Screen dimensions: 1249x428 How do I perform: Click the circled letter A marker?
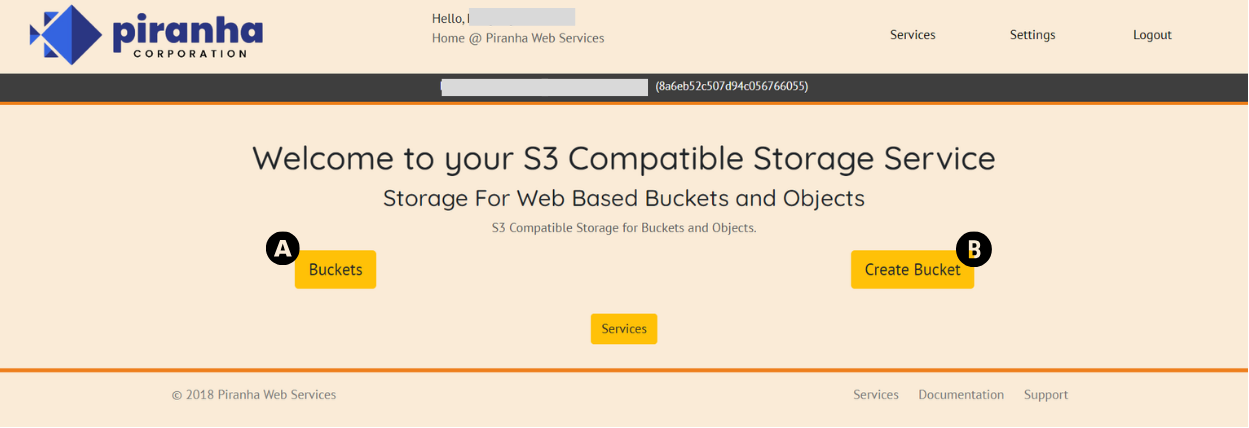(x=283, y=248)
